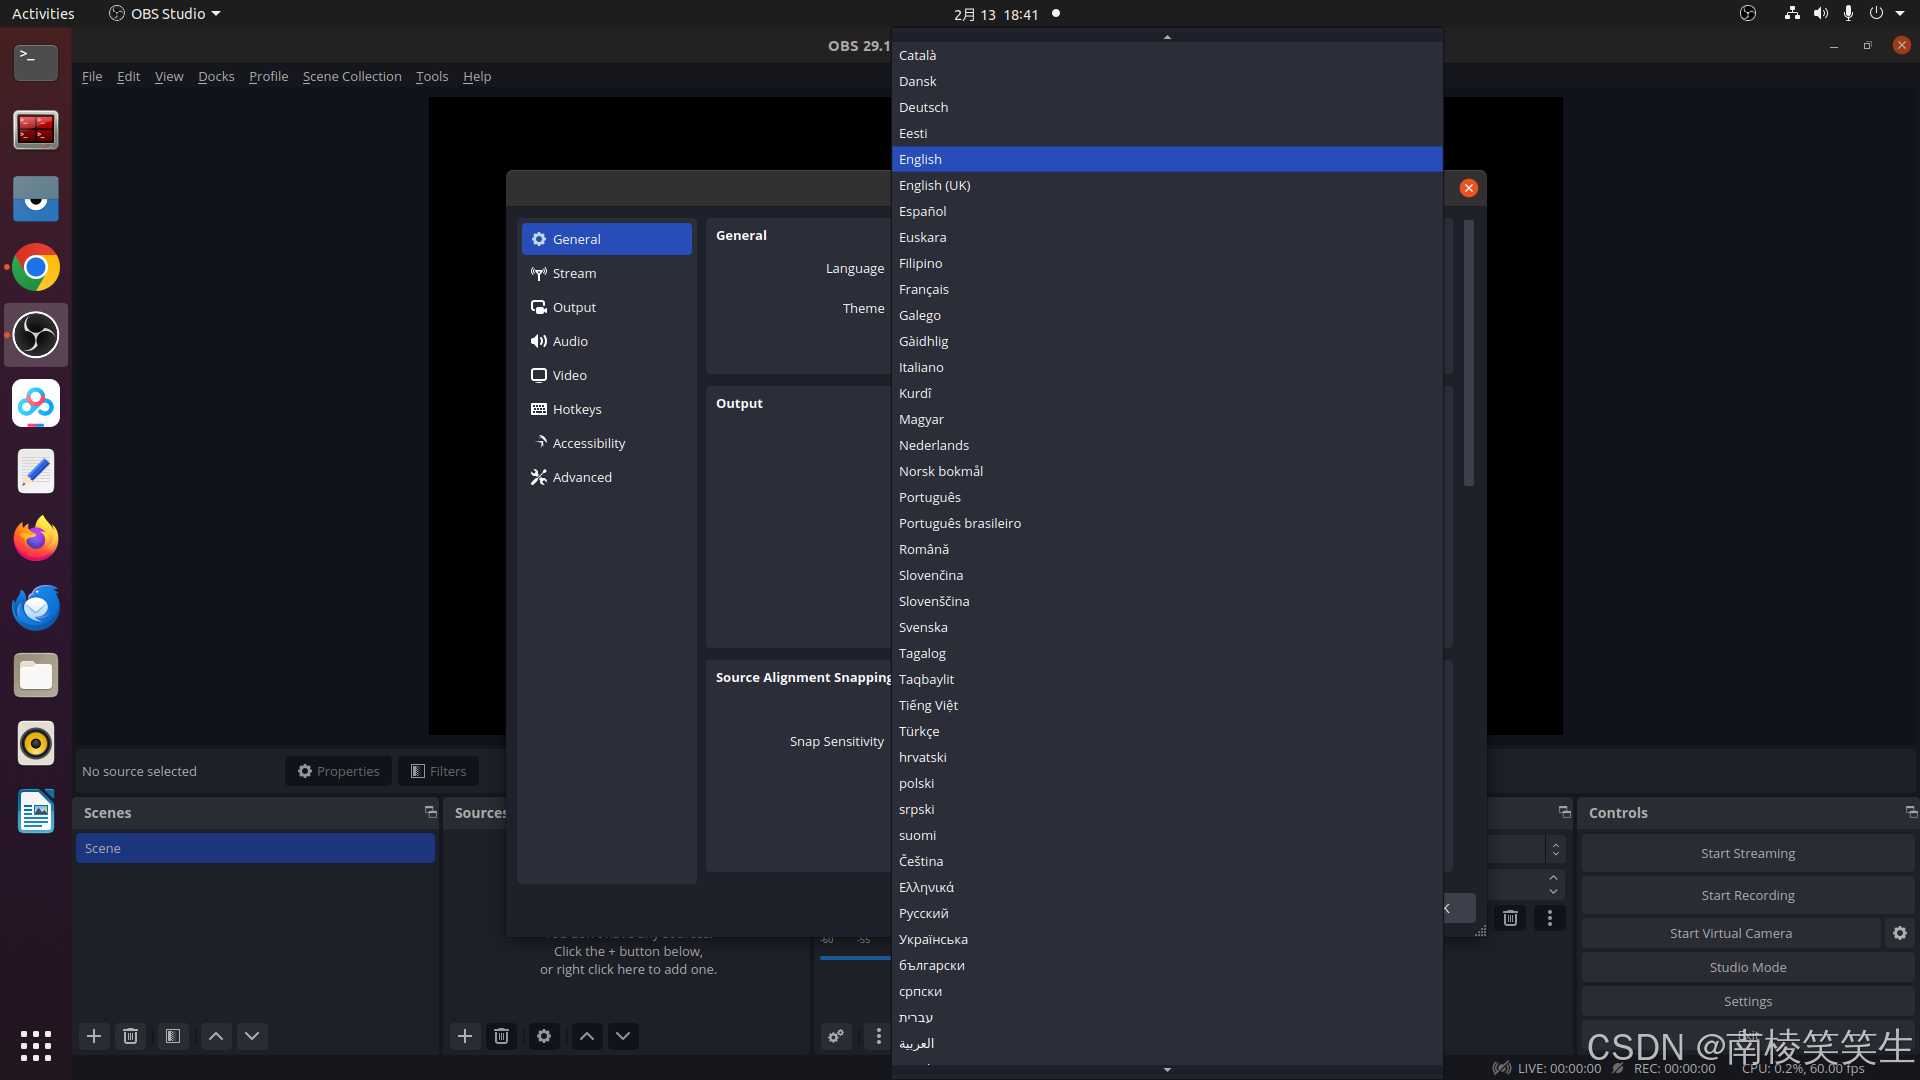Pick Русский in the language list
Image resolution: width=1920 pixels, height=1080 pixels.
924,913
